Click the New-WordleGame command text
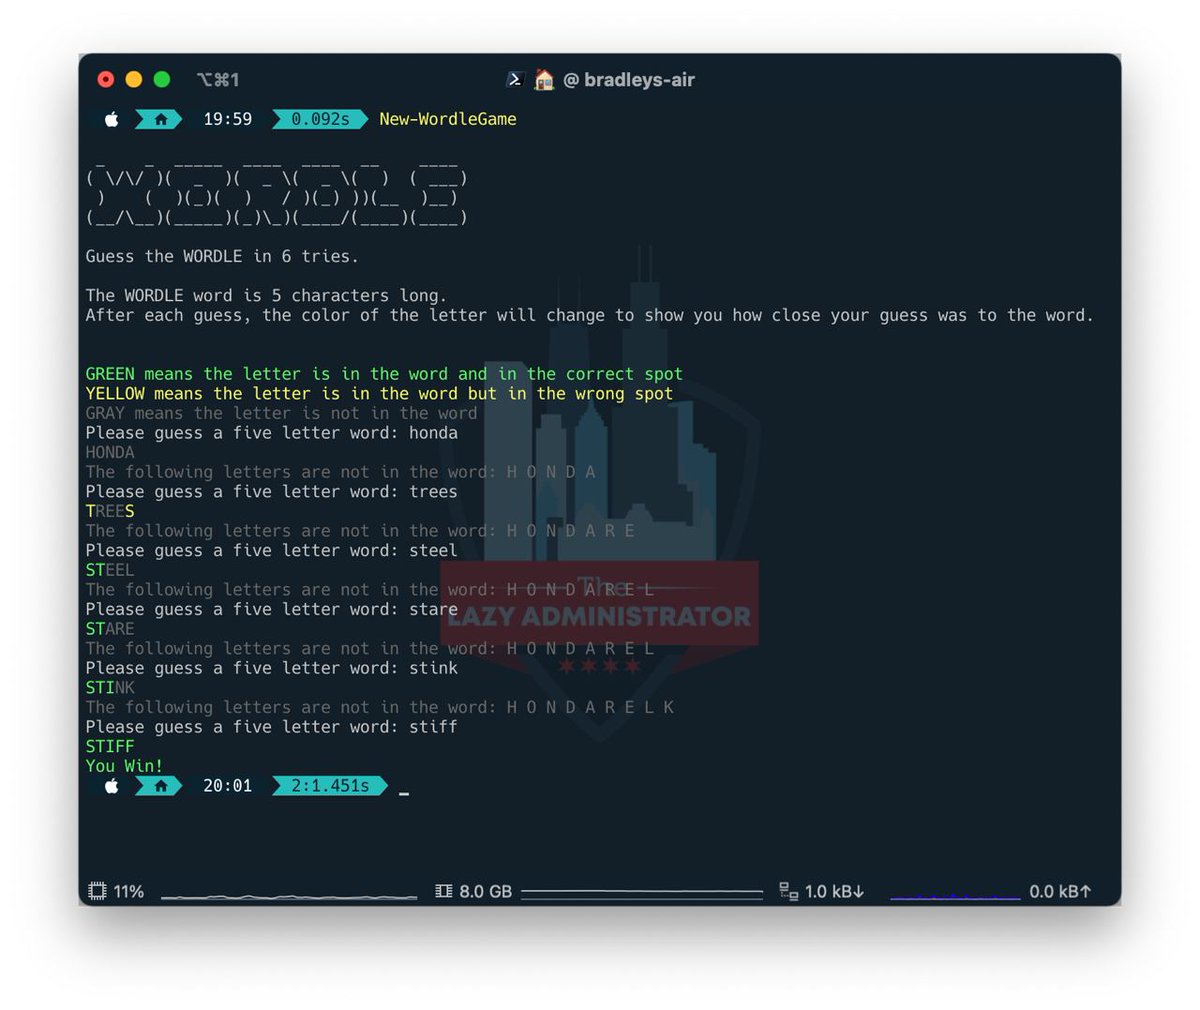This screenshot has width=1200, height=1010. (448, 119)
